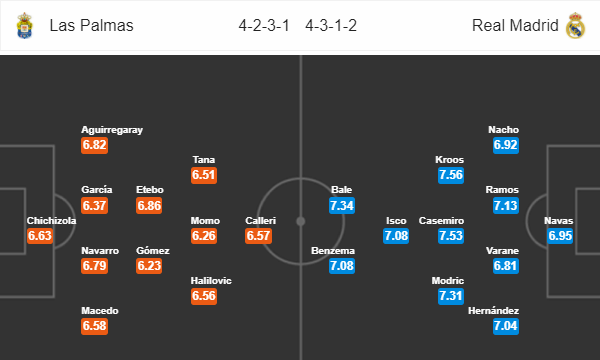Select Kroos's 7.56 rating badge
The width and height of the screenshot is (600, 360).
click(451, 175)
